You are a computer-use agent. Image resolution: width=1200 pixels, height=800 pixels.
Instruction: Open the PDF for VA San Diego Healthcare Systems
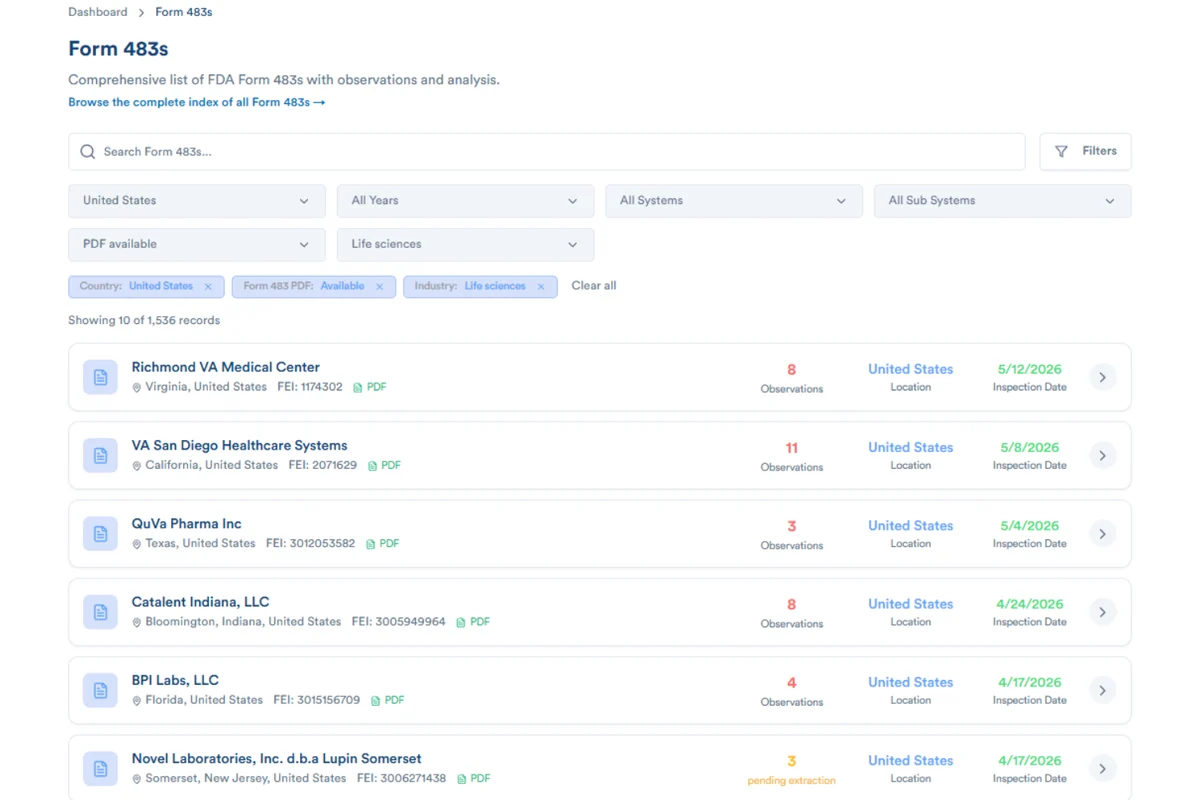(384, 465)
